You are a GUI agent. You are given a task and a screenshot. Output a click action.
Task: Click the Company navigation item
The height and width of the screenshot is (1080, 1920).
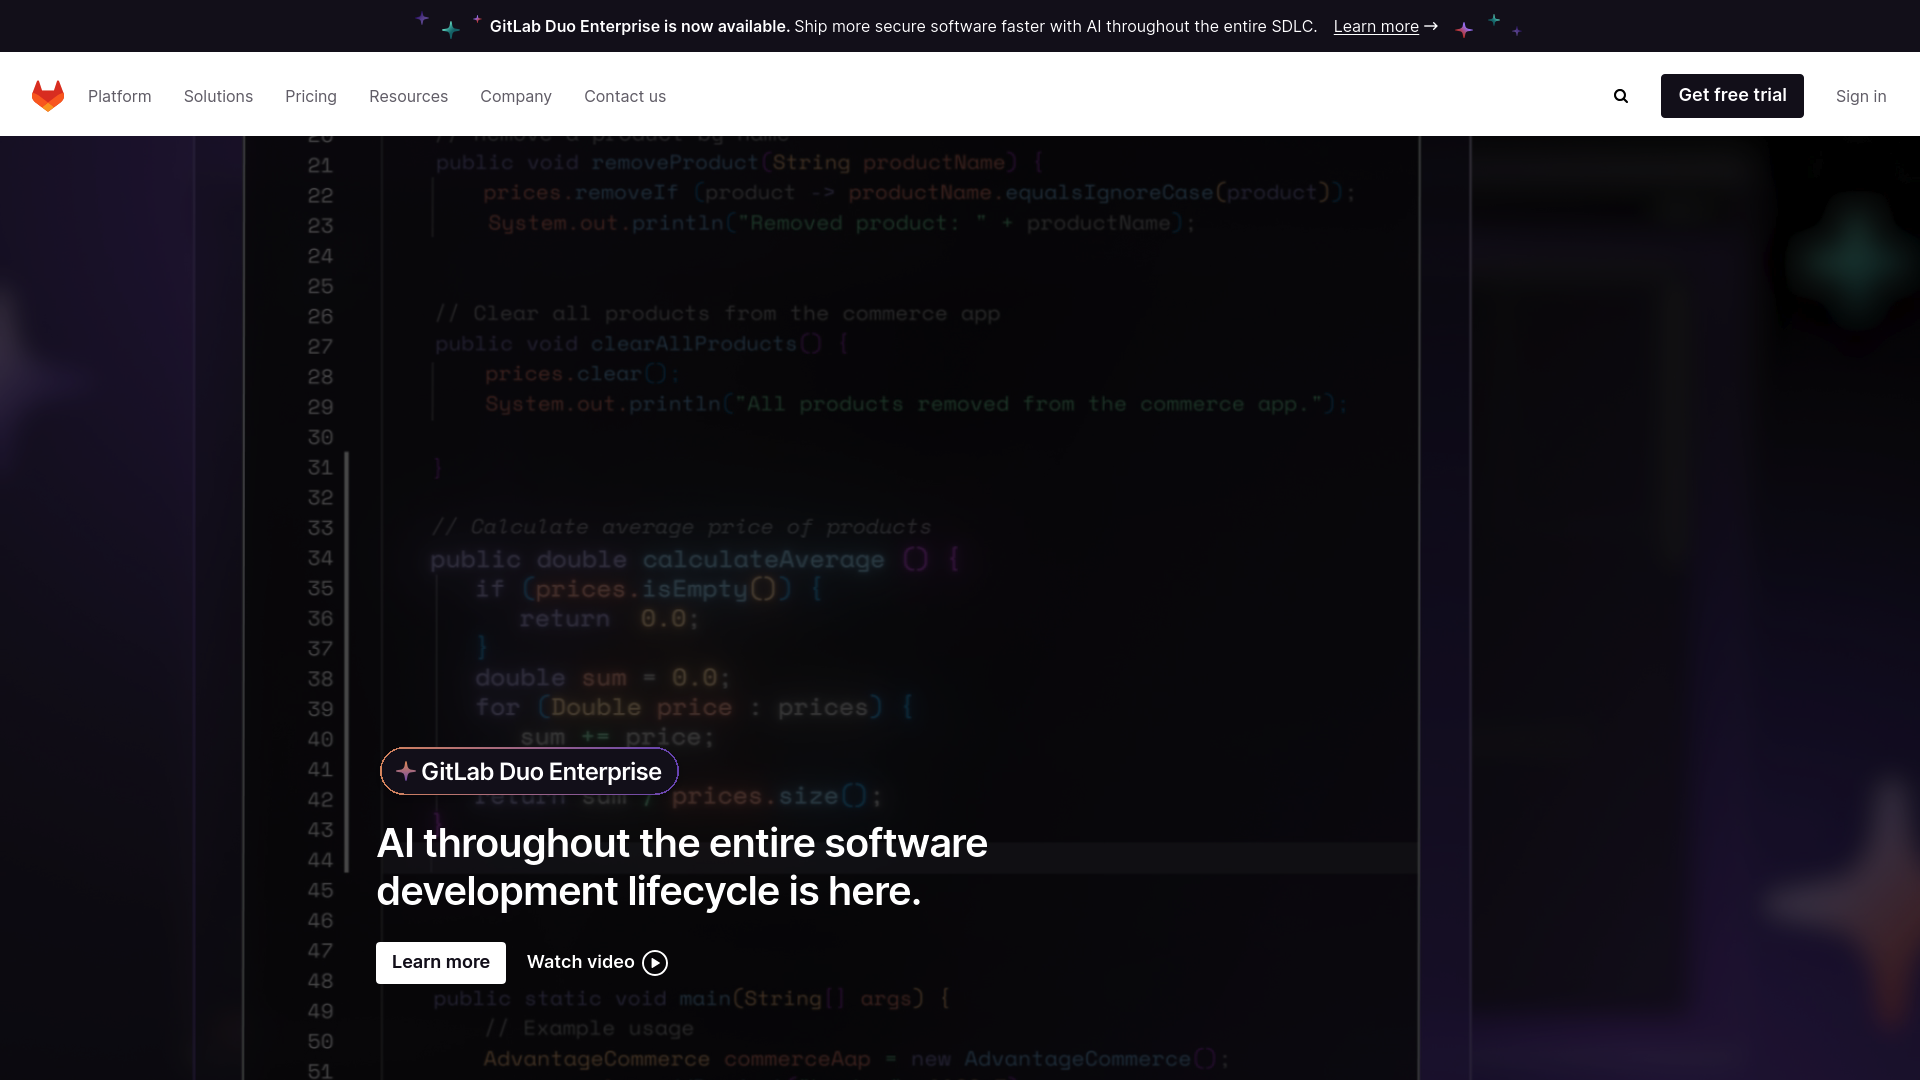pyautogui.click(x=516, y=95)
